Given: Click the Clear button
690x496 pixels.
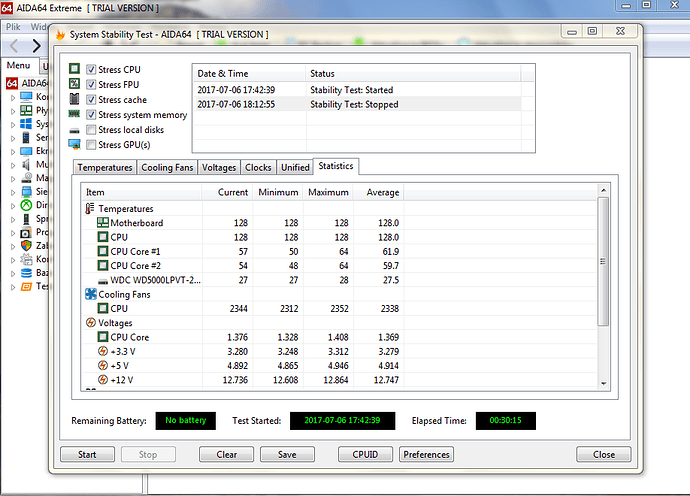Looking at the screenshot, I should click(x=226, y=454).
